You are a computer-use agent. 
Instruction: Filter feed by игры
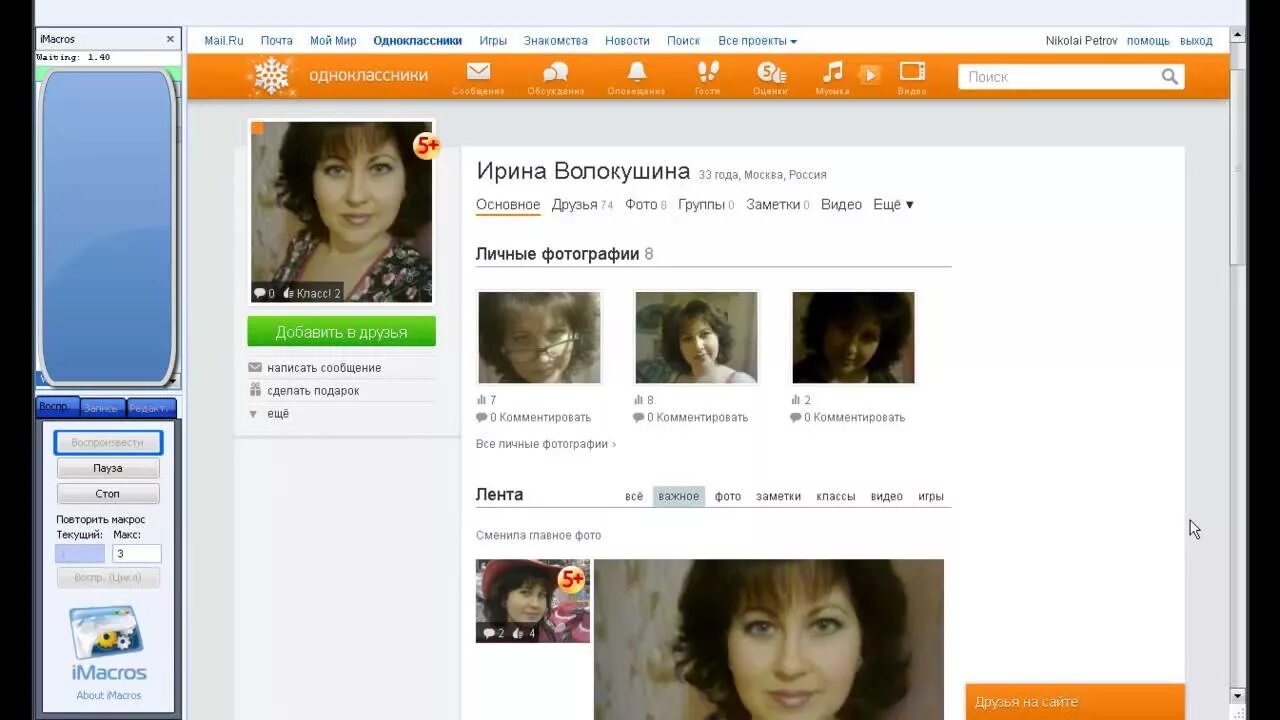tap(931, 496)
